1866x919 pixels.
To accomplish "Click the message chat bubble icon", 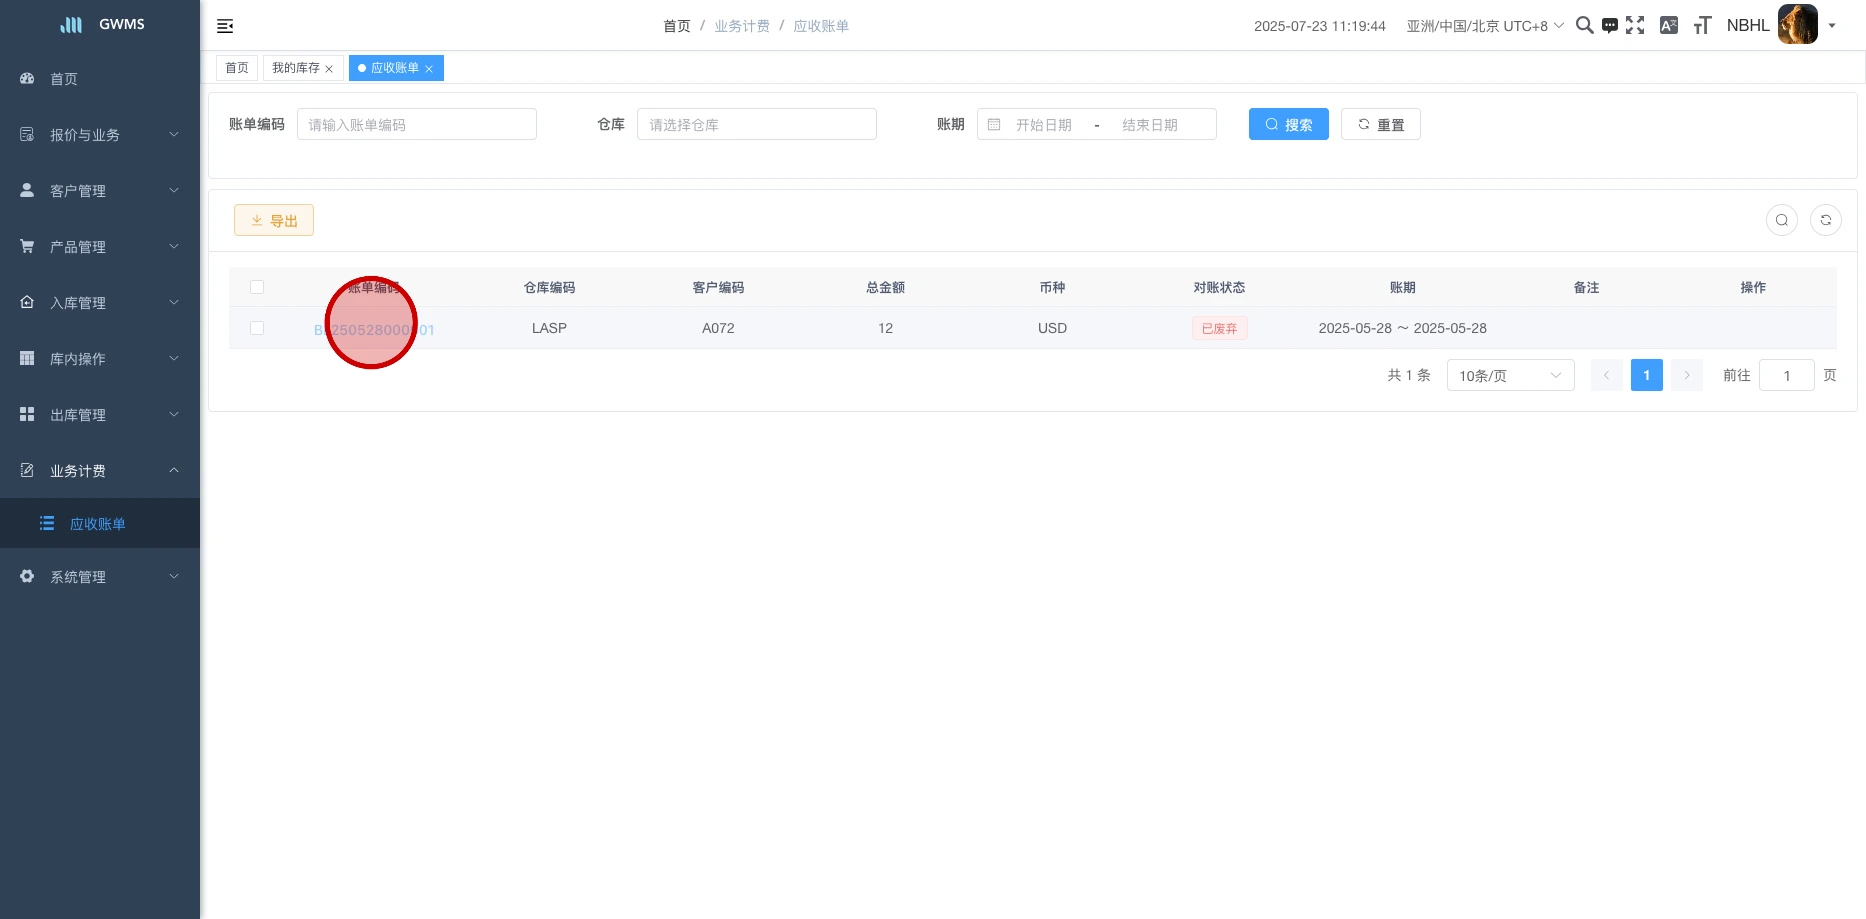I will (x=1610, y=25).
